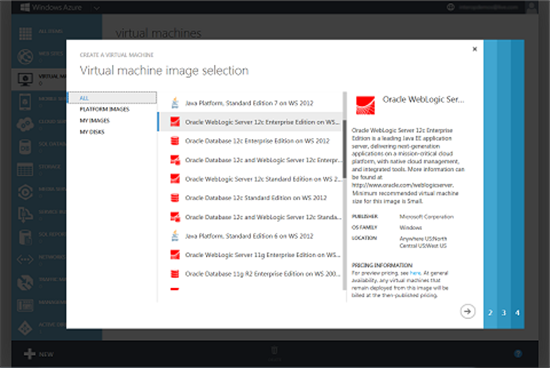Screen dimensions: 550x368
Task: Select Oracle Database 12c Enterprise Edition image
Action: pyautogui.click(x=250, y=141)
